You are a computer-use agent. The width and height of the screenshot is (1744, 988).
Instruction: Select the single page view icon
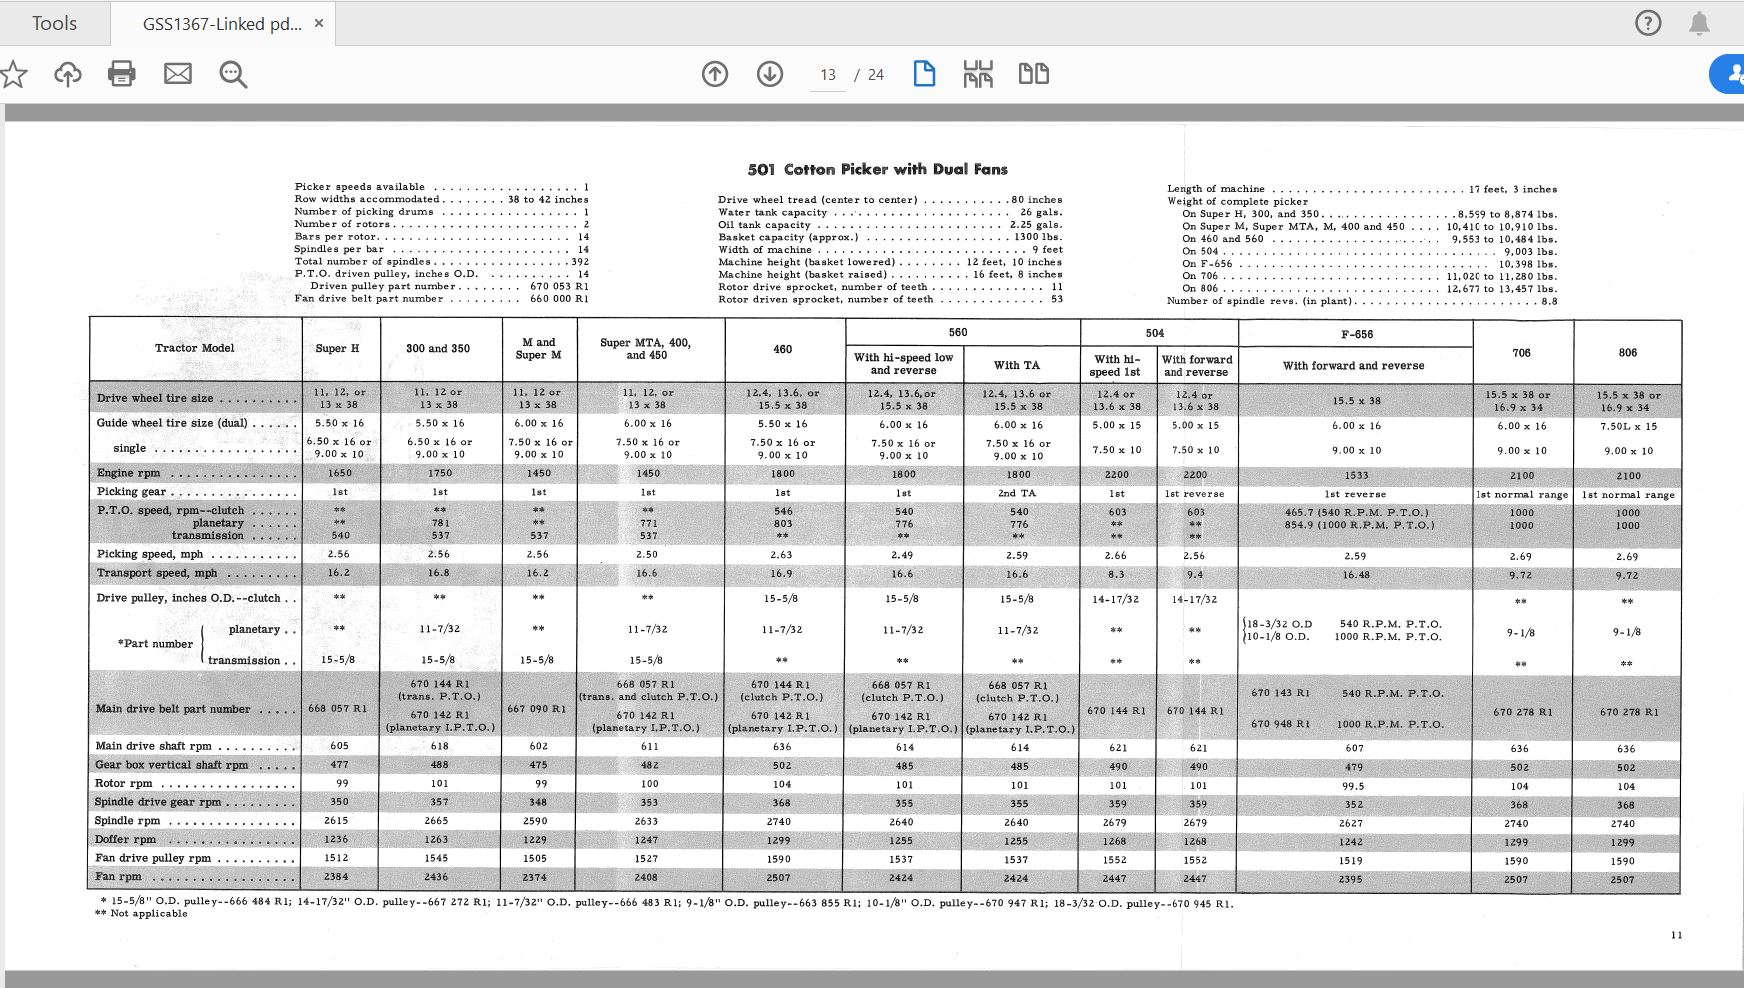(924, 74)
